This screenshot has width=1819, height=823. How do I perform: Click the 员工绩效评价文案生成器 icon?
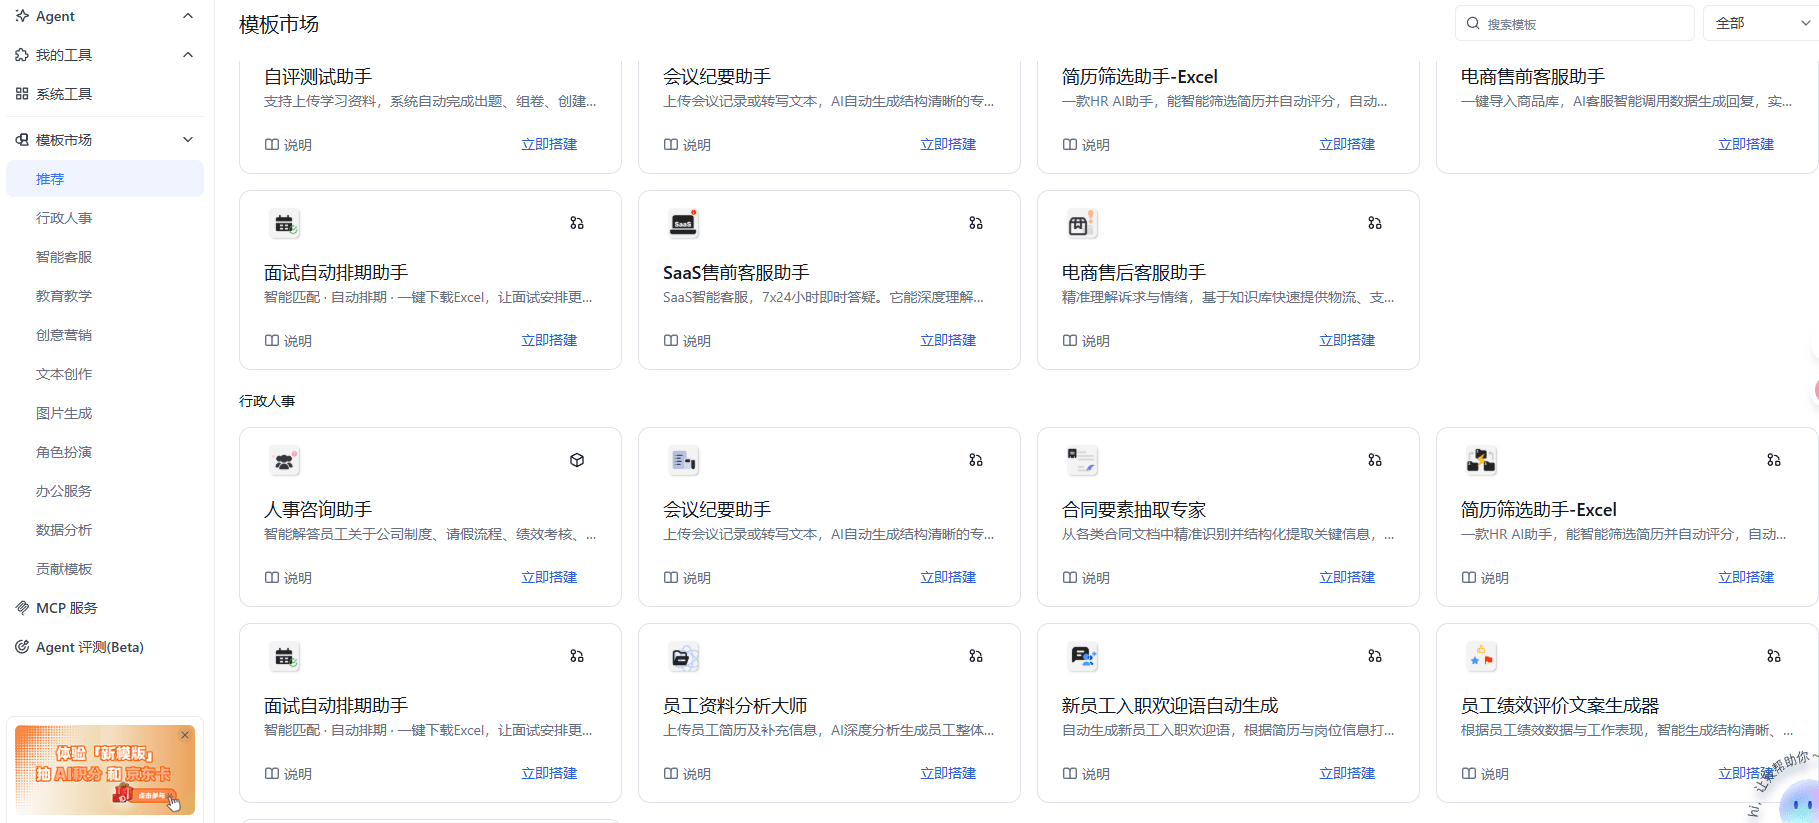tap(1481, 657)
